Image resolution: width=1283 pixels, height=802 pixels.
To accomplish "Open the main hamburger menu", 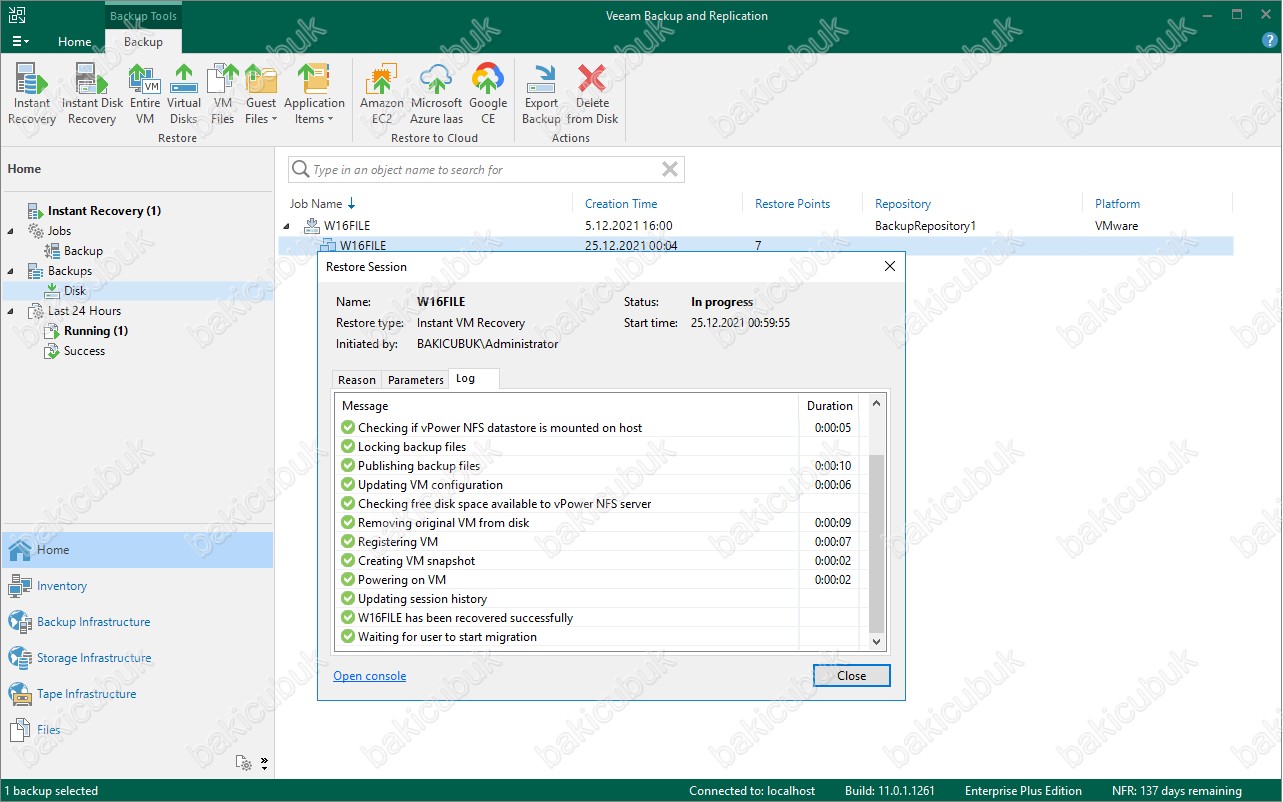I will click(x=20, y=41).
